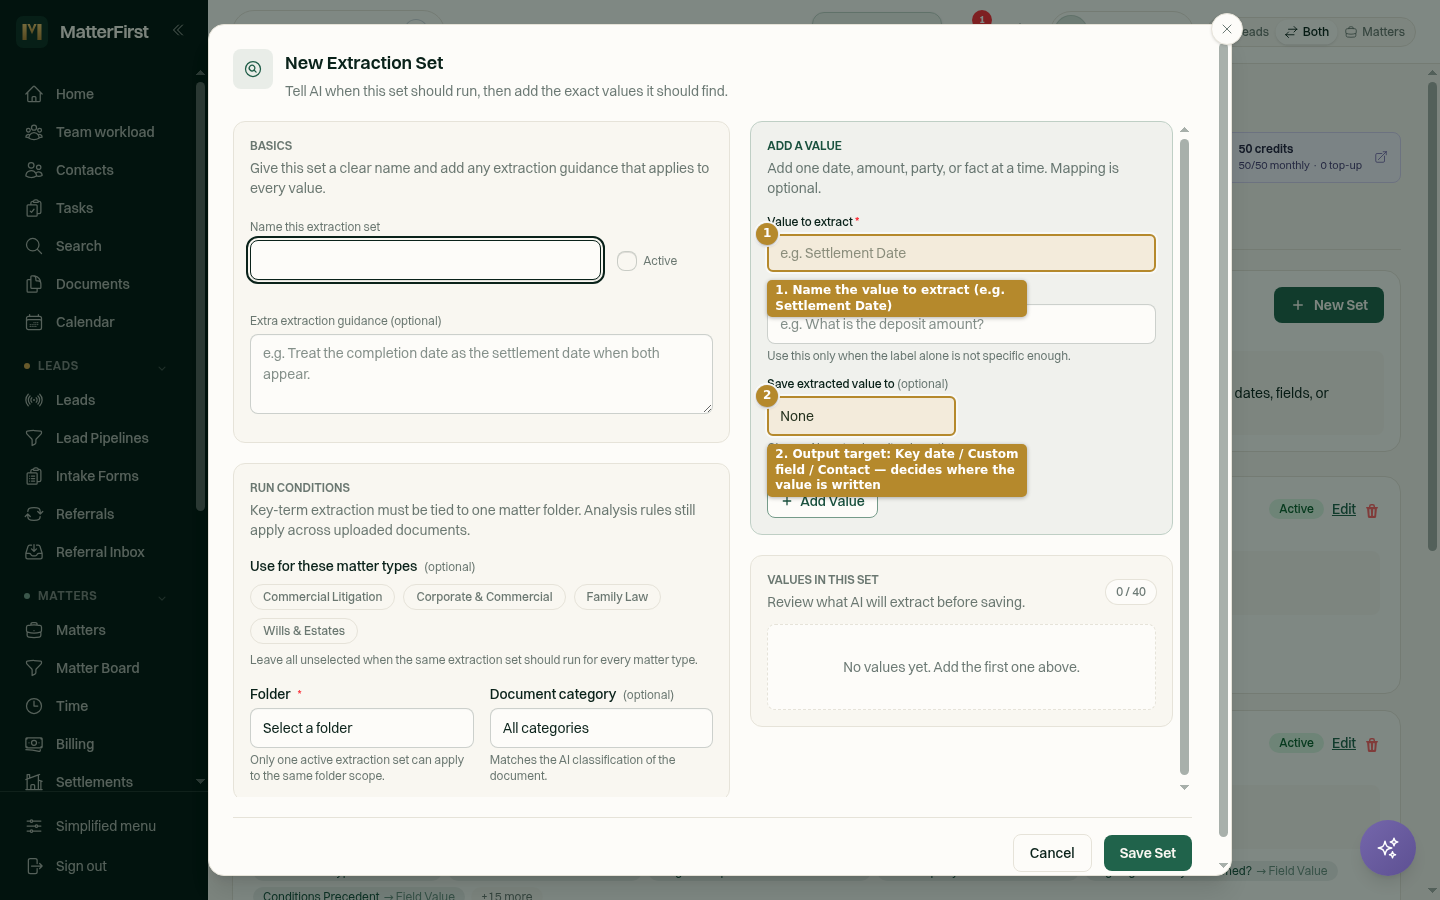The image size is (1440, 900).
Task: Toggle the Active checkbox
Action: 627,261
